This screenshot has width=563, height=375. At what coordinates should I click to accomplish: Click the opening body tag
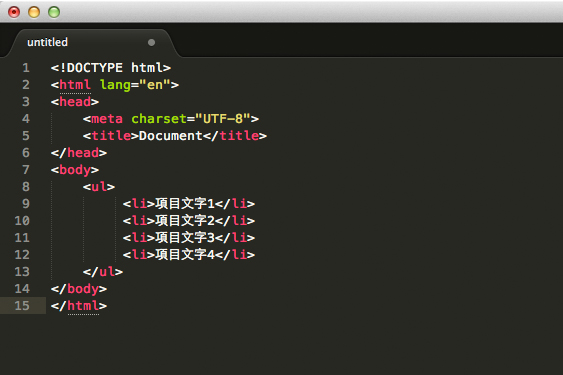[75, 170]
